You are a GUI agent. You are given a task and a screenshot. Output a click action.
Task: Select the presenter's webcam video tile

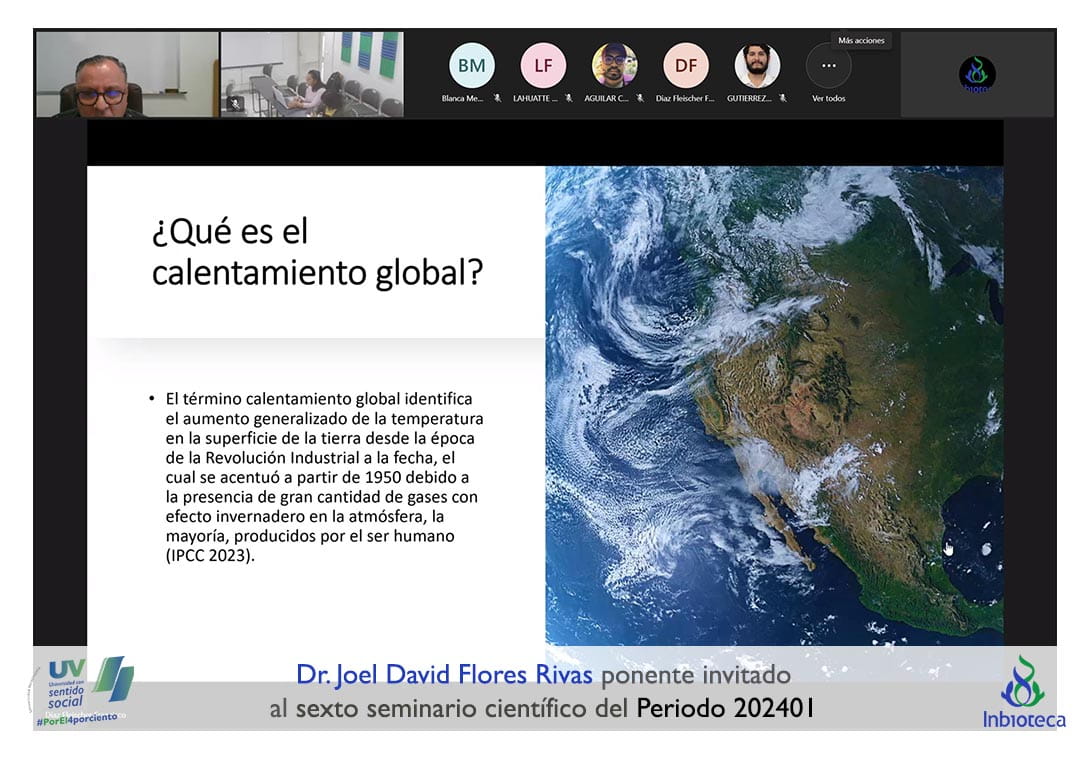click(x=126, y=74)
